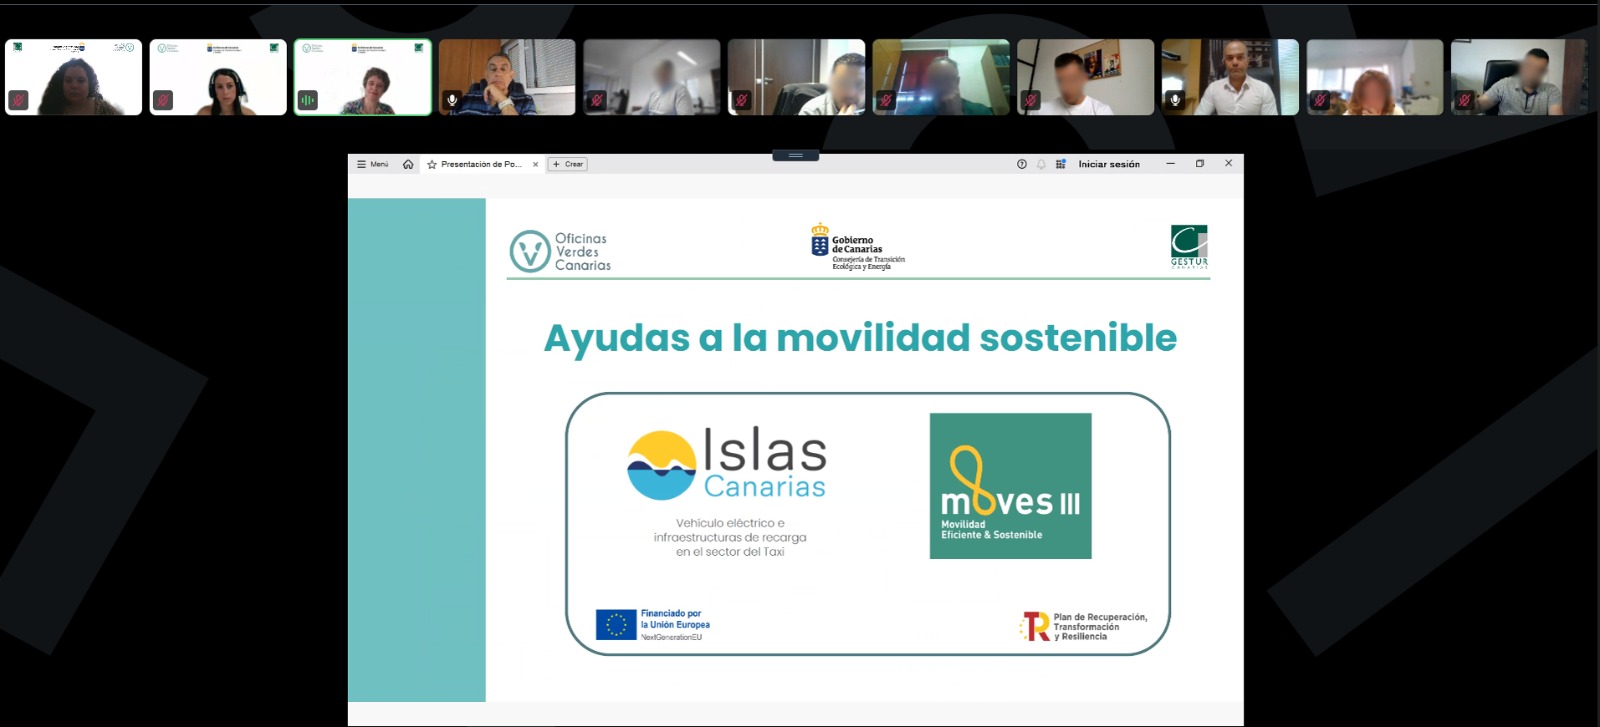Click the Gestur Canarias logo
The width and height of the screenshot is (1600, 727).
click(1189, 247)
